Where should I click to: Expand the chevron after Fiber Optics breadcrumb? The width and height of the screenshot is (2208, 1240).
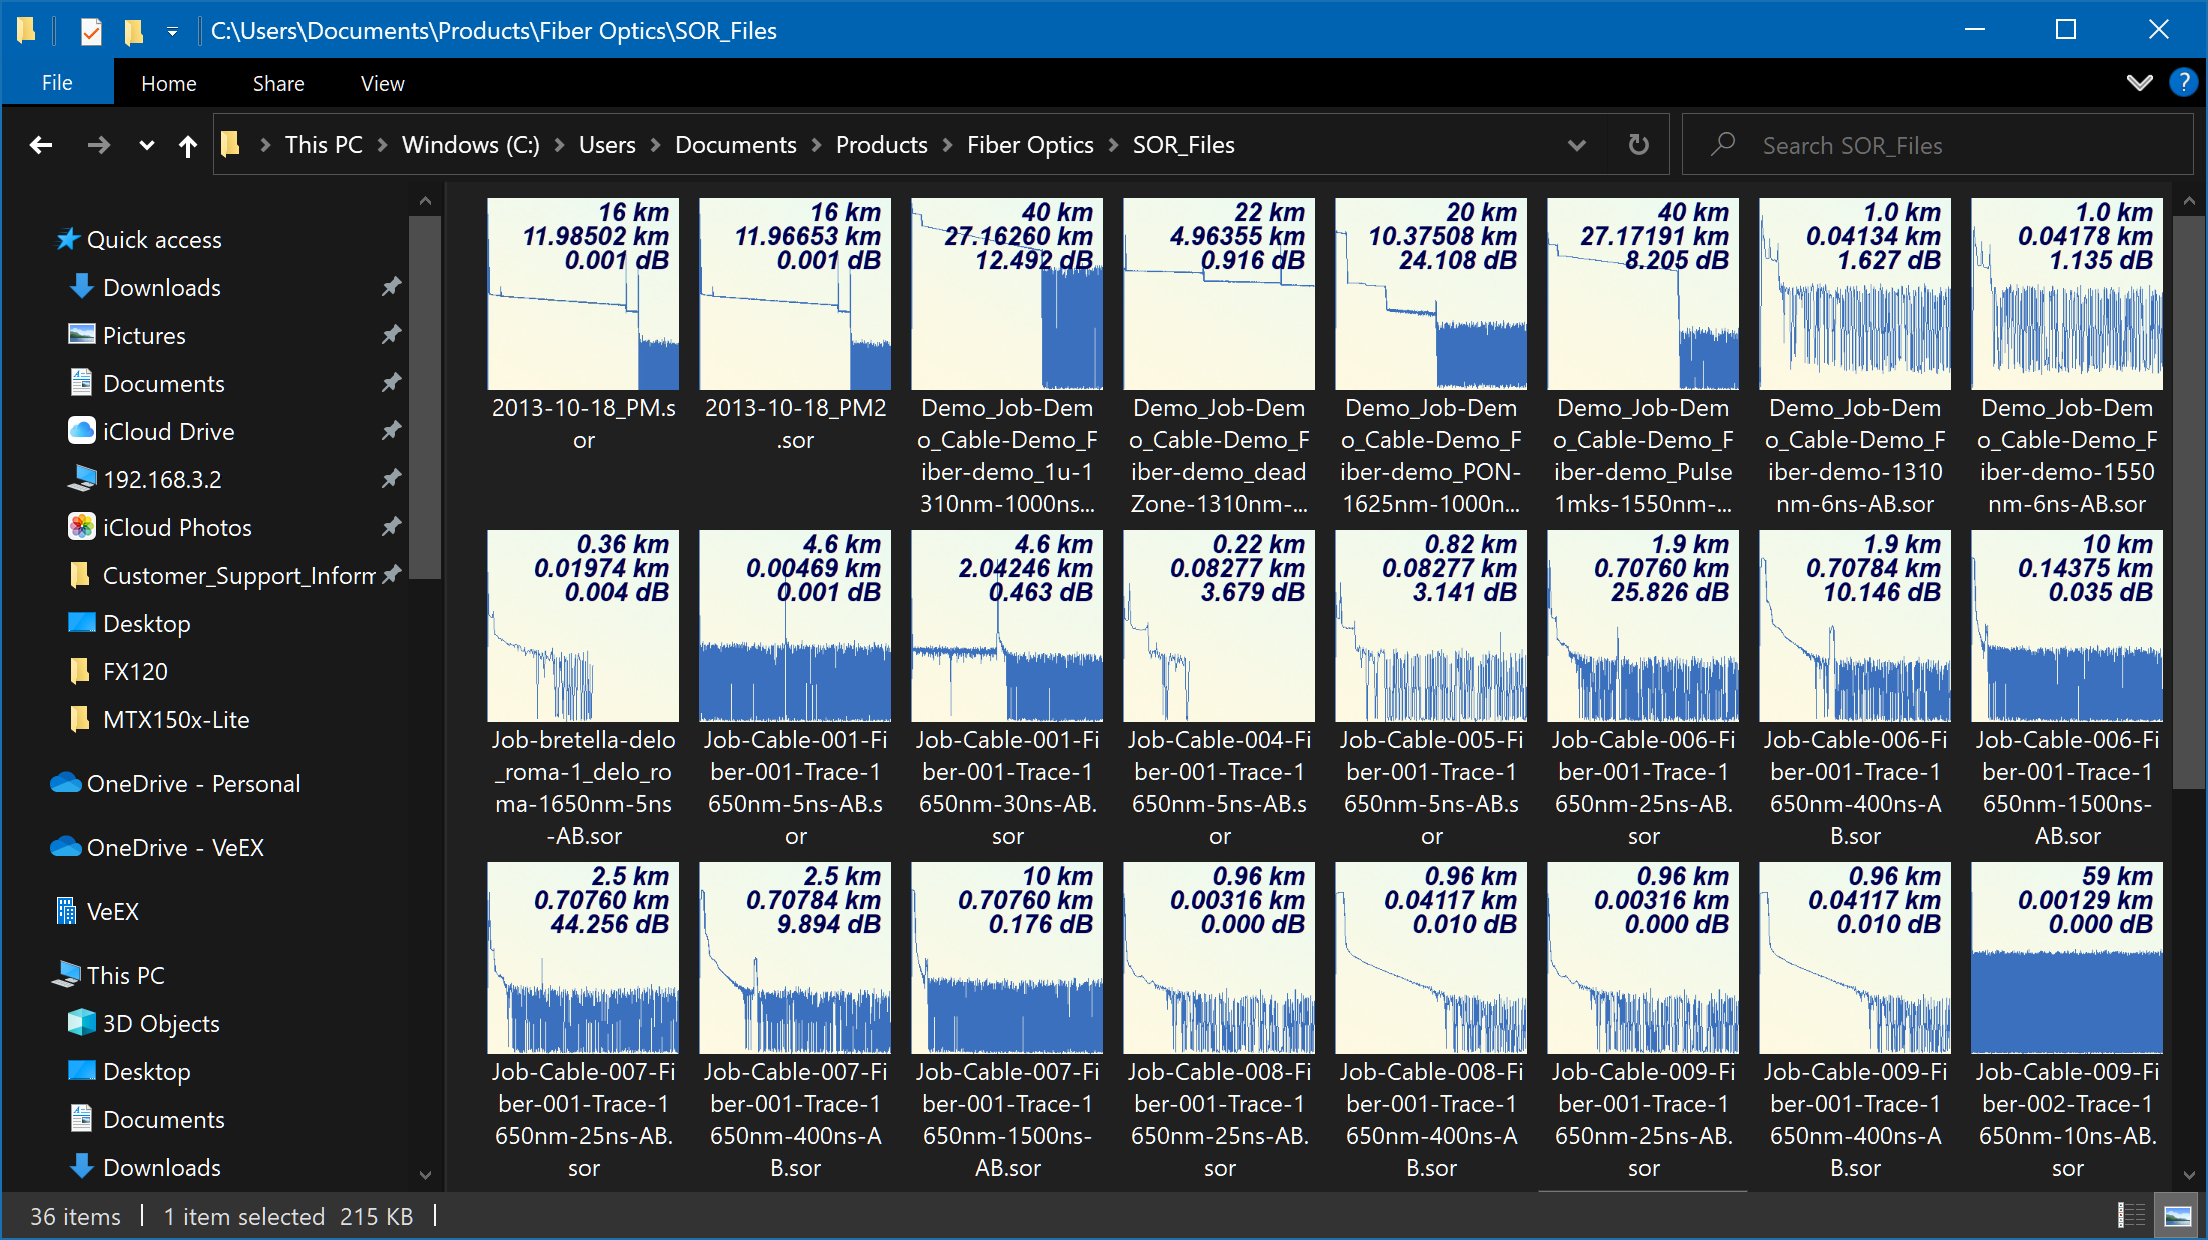(x=1113, y=145)
